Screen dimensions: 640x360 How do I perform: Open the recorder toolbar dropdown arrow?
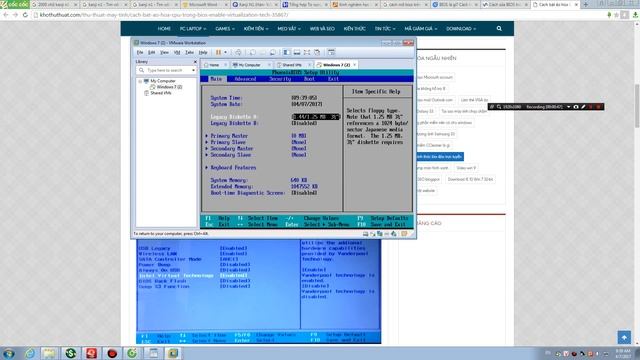[x=569, y=107]
